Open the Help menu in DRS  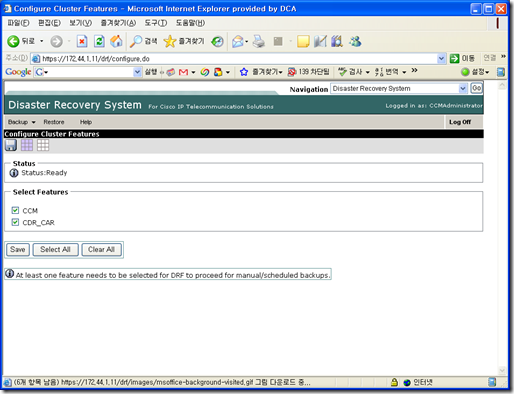click(x=86, y=122)
